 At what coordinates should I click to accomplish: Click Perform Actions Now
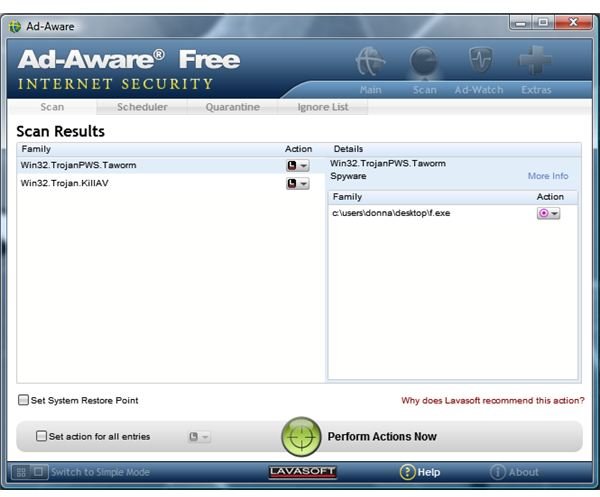382,437
